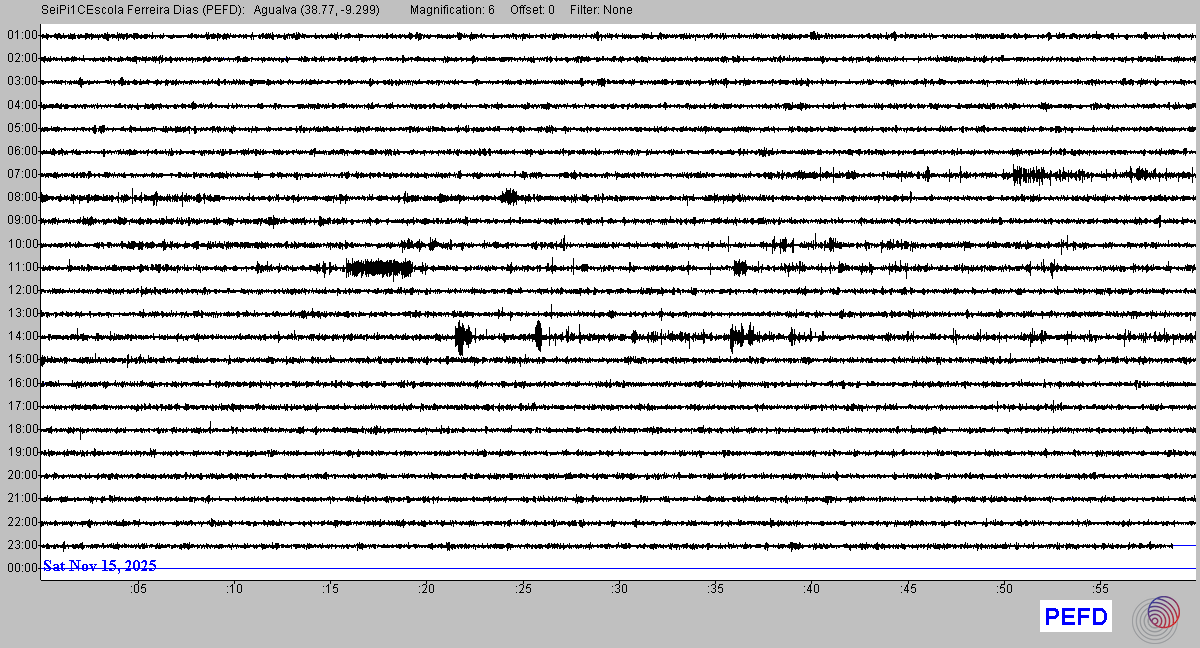Click the small burst near :24 on 08:00 trace

tap(509, 196)
